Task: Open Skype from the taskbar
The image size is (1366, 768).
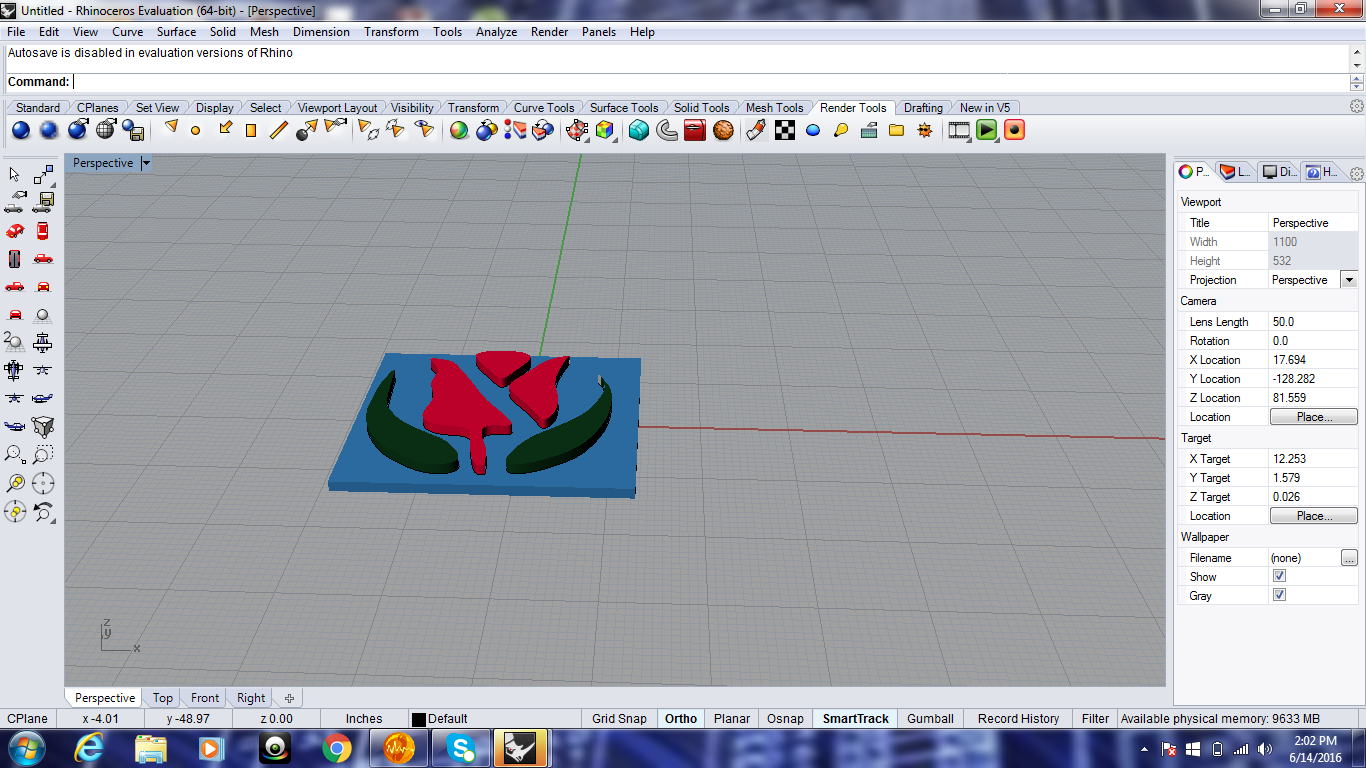Action: point(461,748)
